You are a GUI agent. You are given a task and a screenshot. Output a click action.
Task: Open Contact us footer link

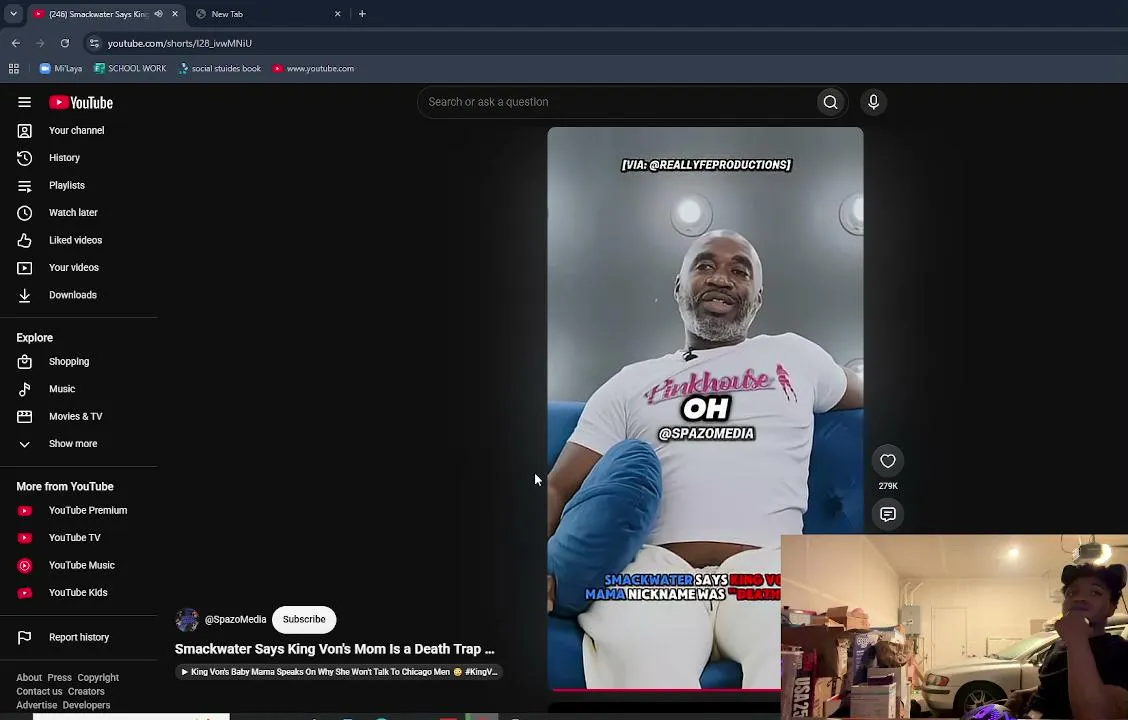point(40,691)
